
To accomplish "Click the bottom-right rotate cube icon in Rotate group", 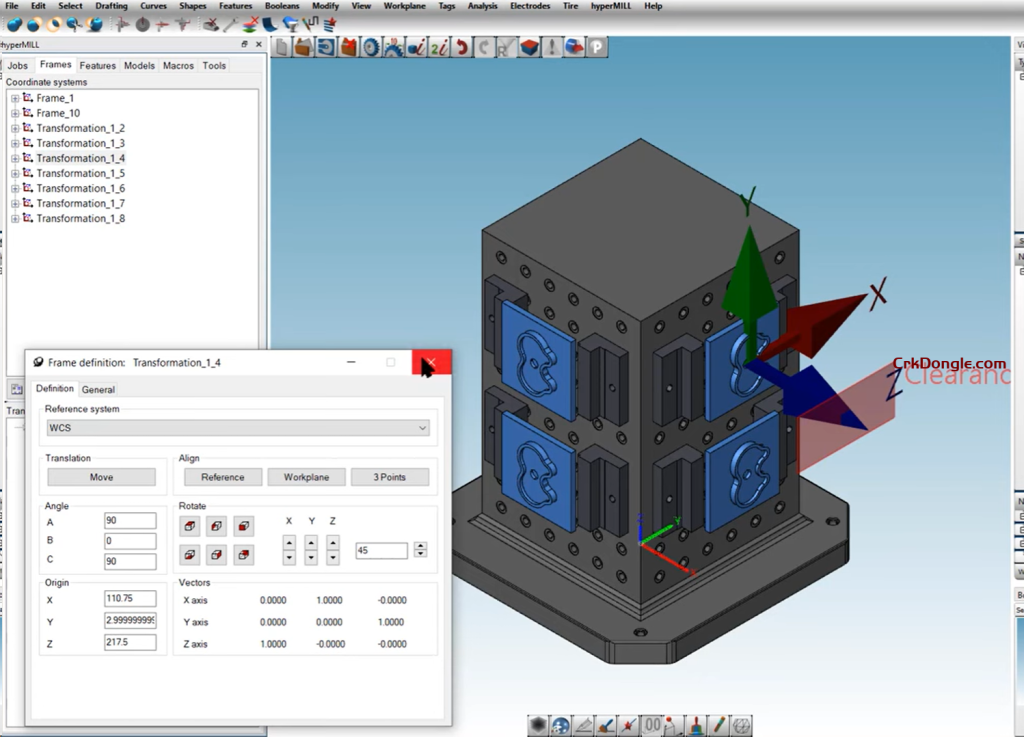I will pos(243,554).
